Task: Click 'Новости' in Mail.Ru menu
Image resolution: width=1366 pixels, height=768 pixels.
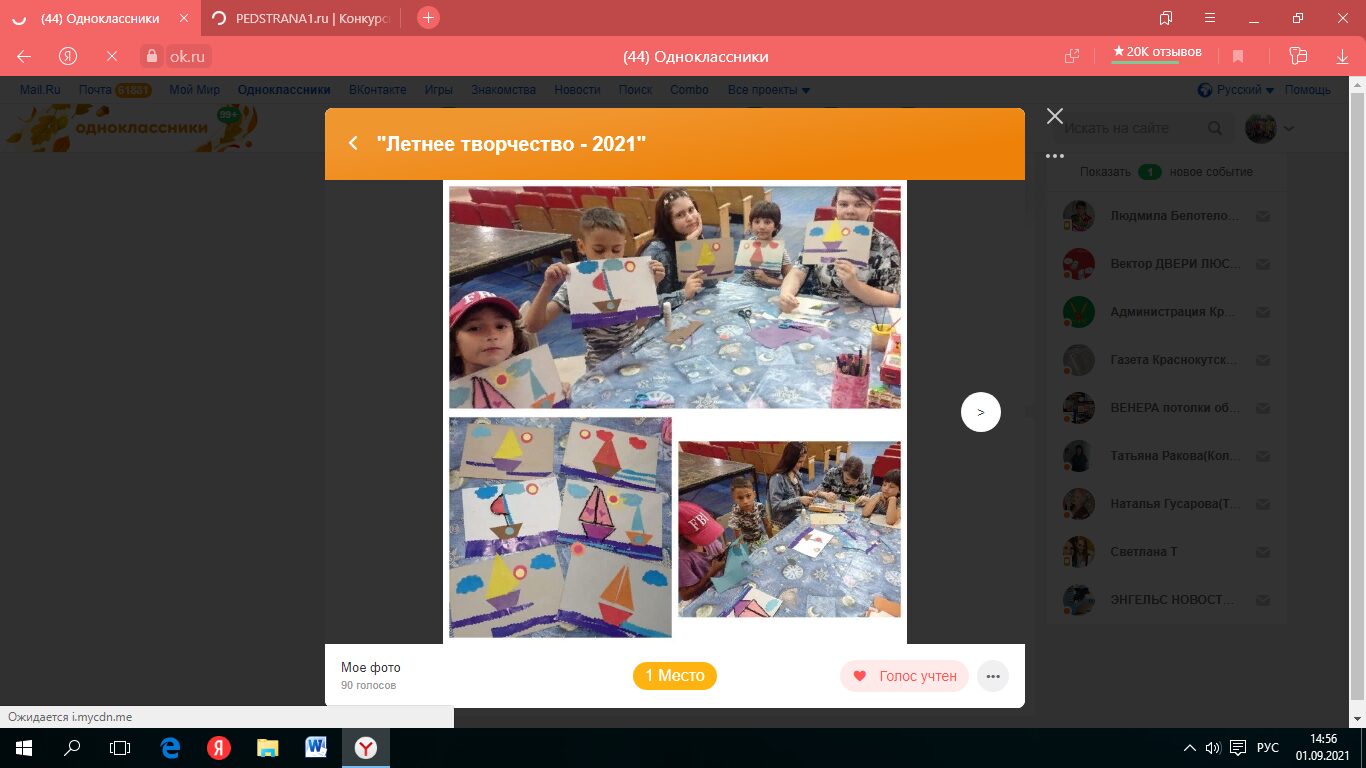Action: [577, 90]
